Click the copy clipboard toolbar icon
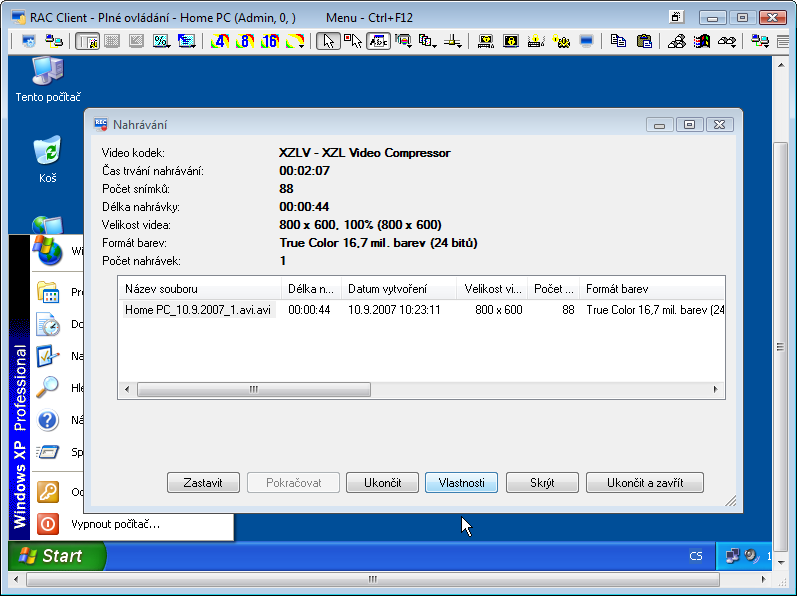 [618, 41]
